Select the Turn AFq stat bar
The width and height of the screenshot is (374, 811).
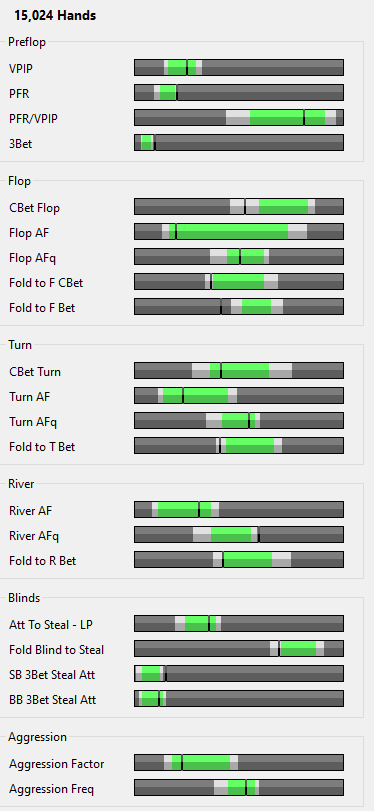[x=239, y=420]
